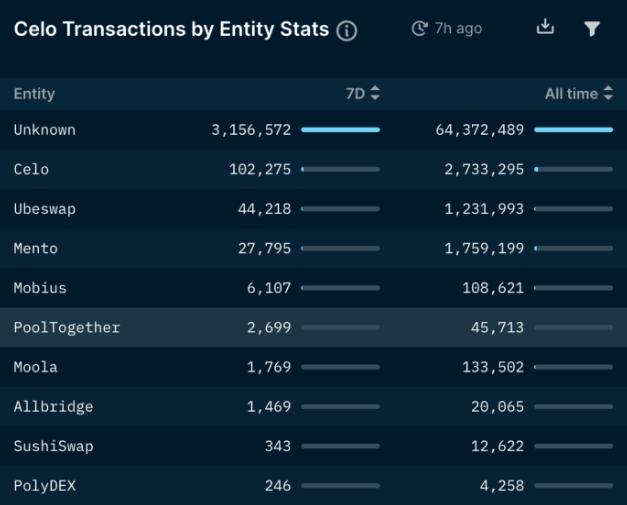The image size is (627, 505).
Task: Select the PoolTogether entity row
Action: coord(314,327)
